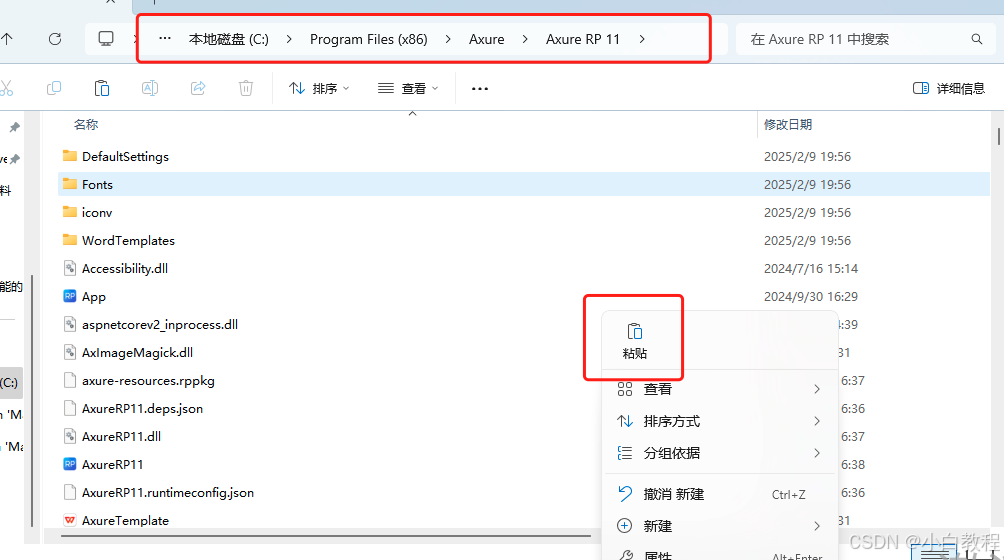
Task: Toggle the 详细信息 details pane button
Action: click(948, 88)
